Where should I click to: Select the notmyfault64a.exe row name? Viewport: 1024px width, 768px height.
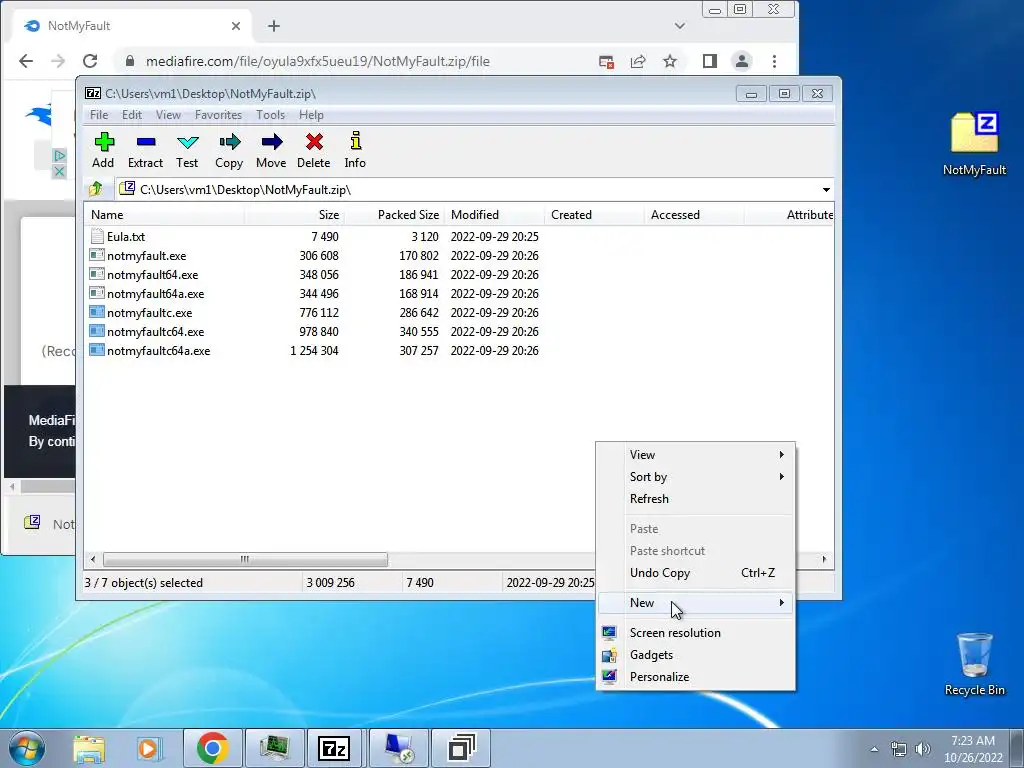[x=155, y=294]
